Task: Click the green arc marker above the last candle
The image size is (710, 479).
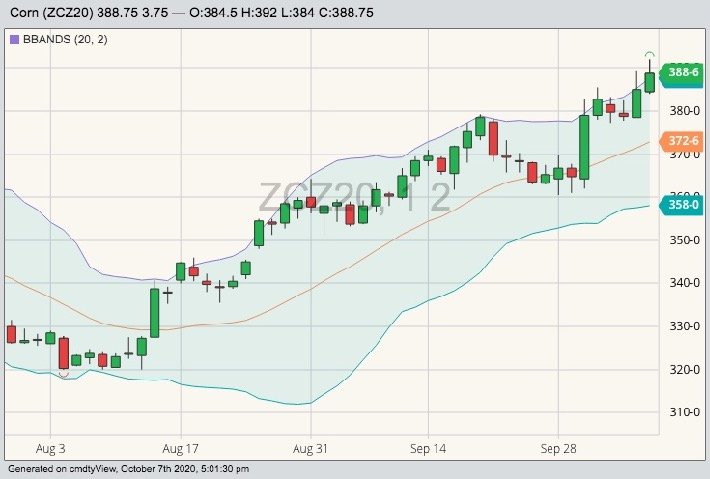Action: pyautogui.click(x=649, y=55)
